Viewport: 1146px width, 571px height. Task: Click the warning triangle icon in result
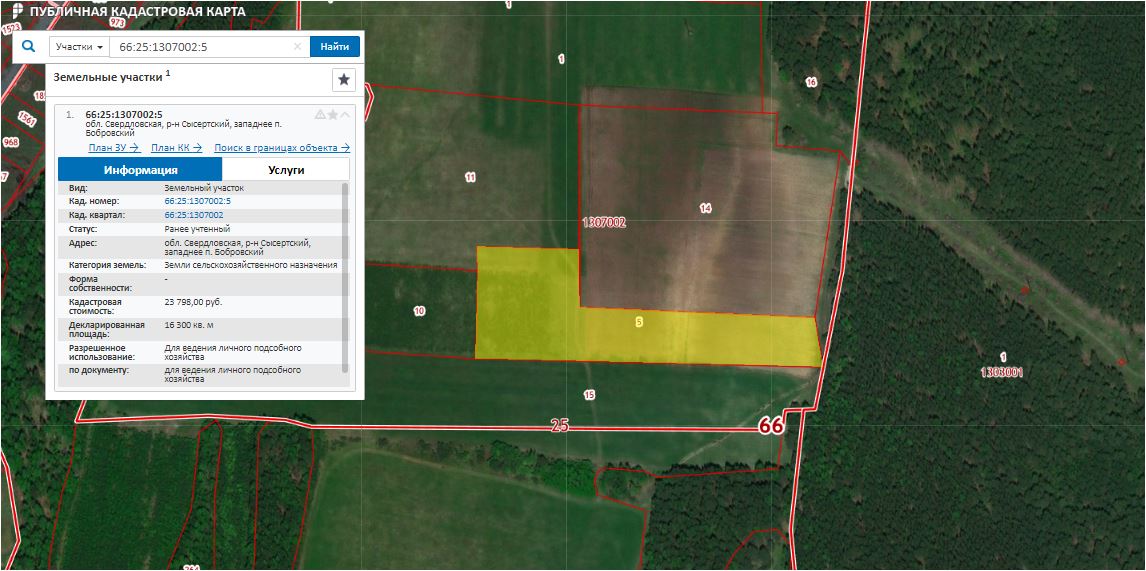[x=320, y=115]
